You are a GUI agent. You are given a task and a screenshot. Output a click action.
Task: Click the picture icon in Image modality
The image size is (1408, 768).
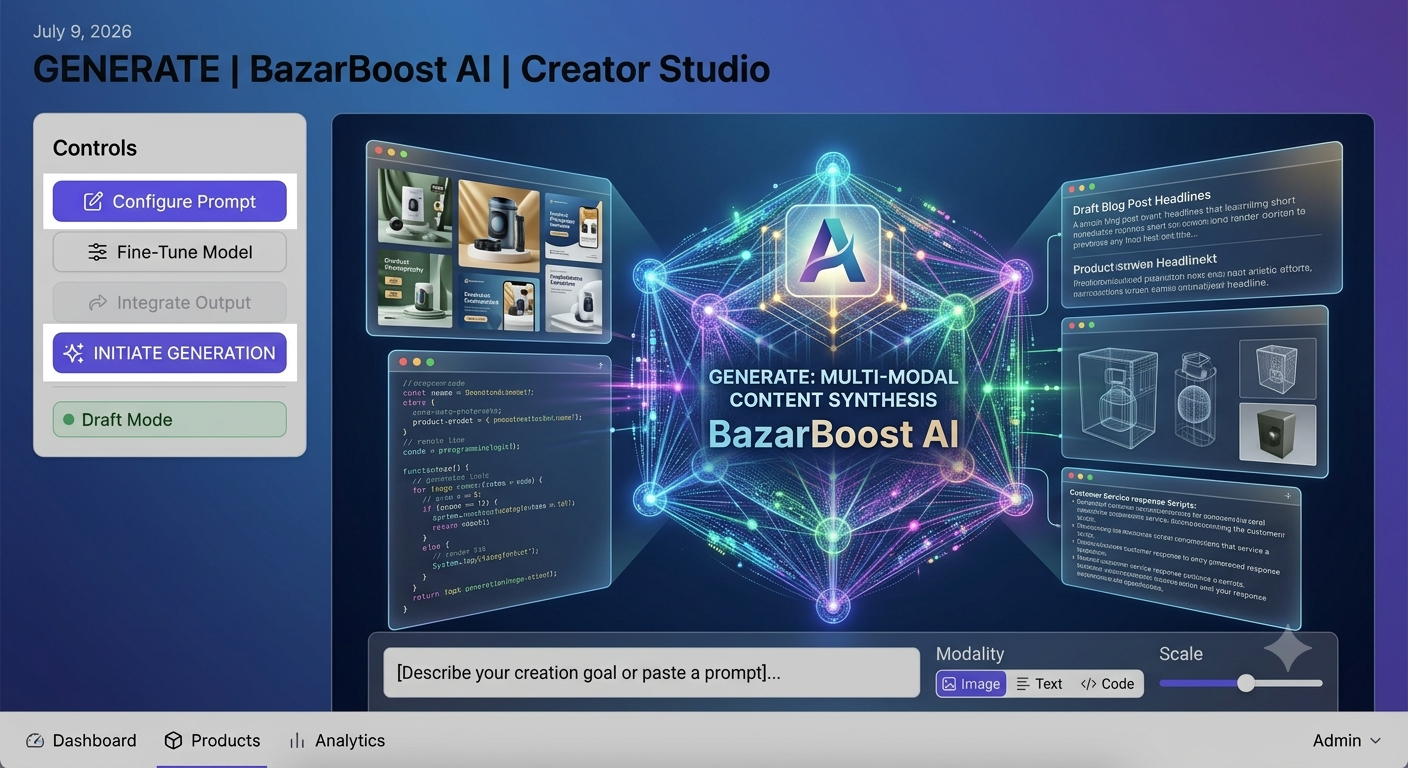click(950, 684)
